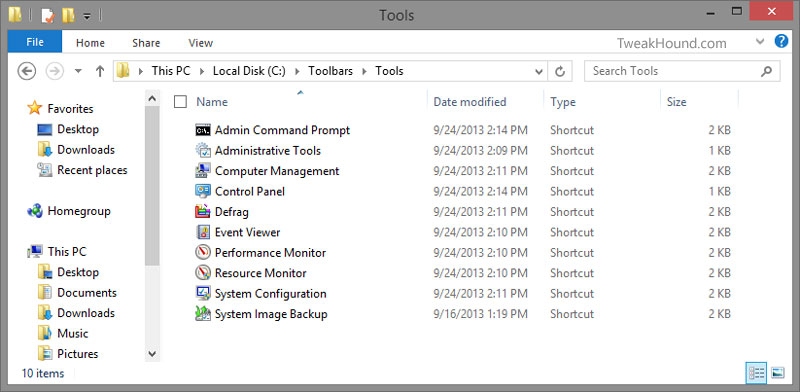The height and width of the screenshot is (392, 800).
Task: Click the Resource Monitor gauge icon
Action: point(203,273)
